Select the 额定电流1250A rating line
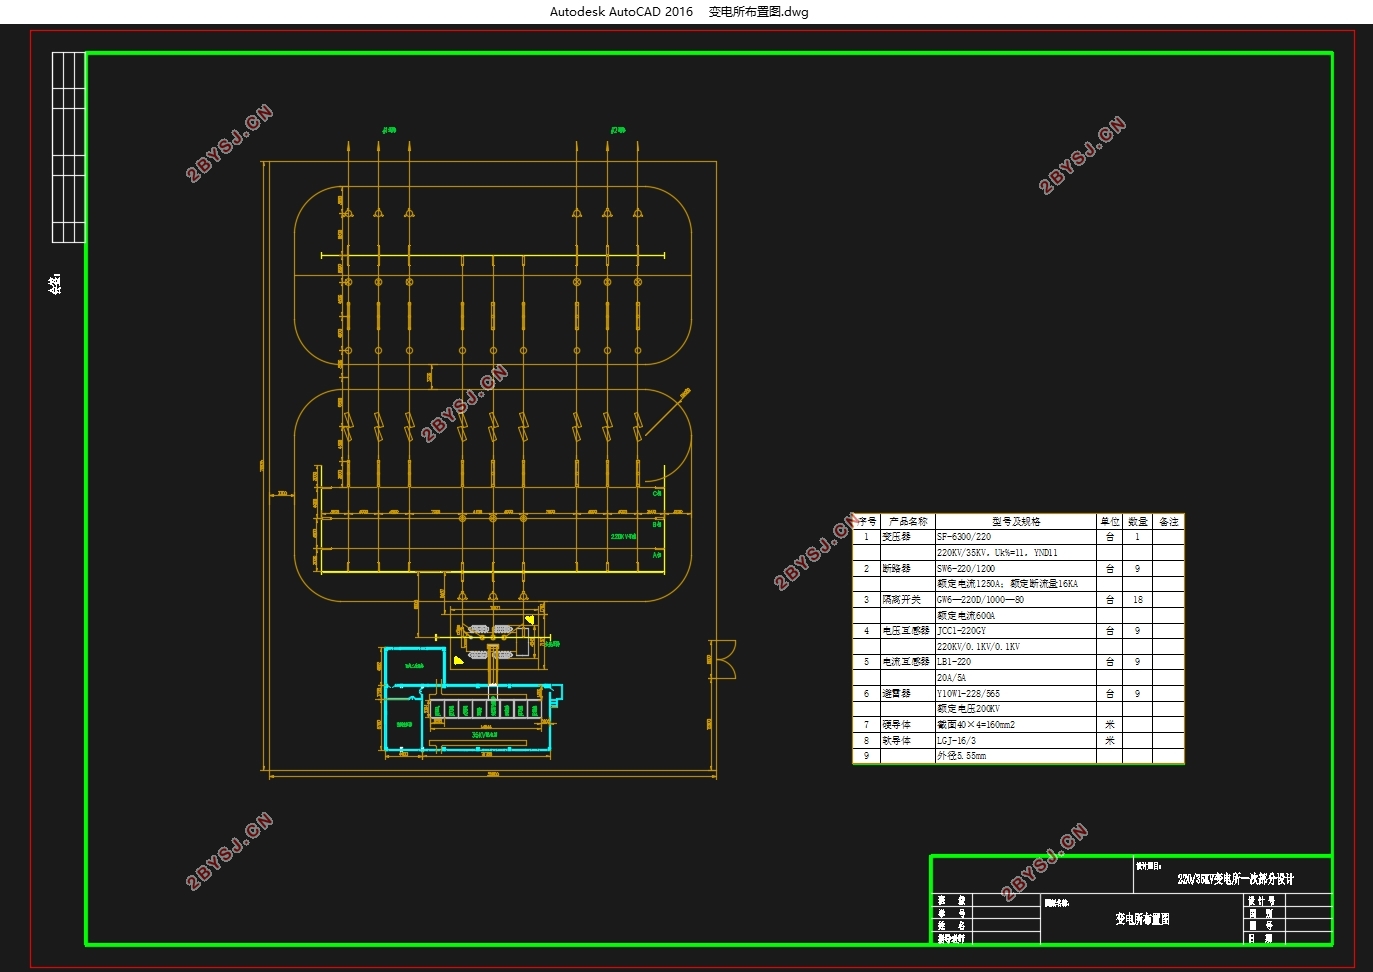The height and width of the screenshot is (972, 1373). tap(1007, 584)
